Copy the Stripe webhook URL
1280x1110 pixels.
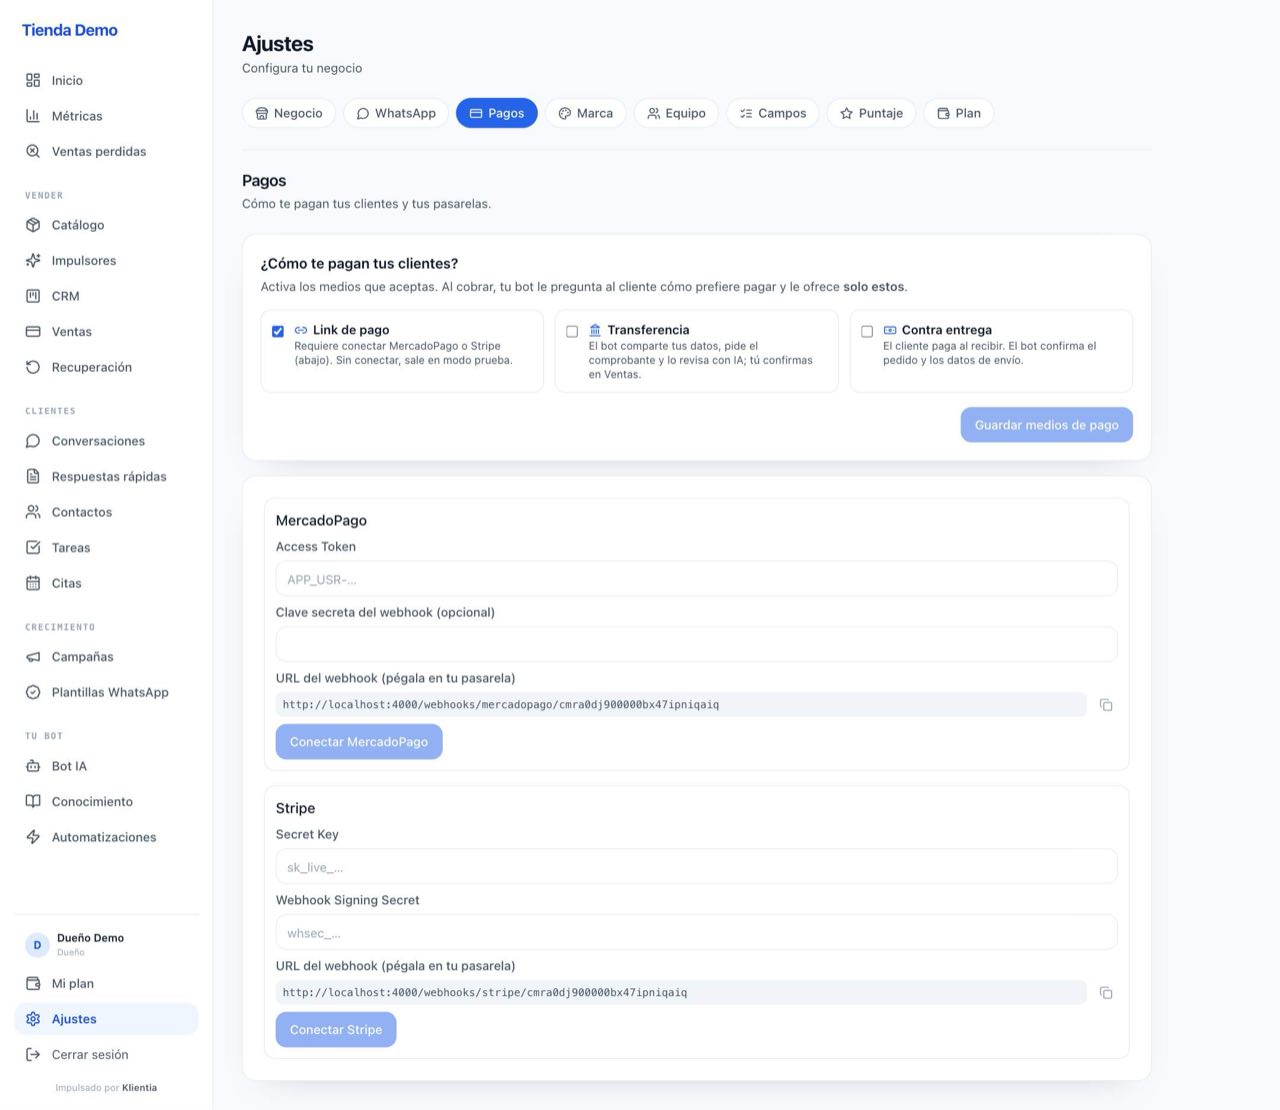pos(1106,993)
